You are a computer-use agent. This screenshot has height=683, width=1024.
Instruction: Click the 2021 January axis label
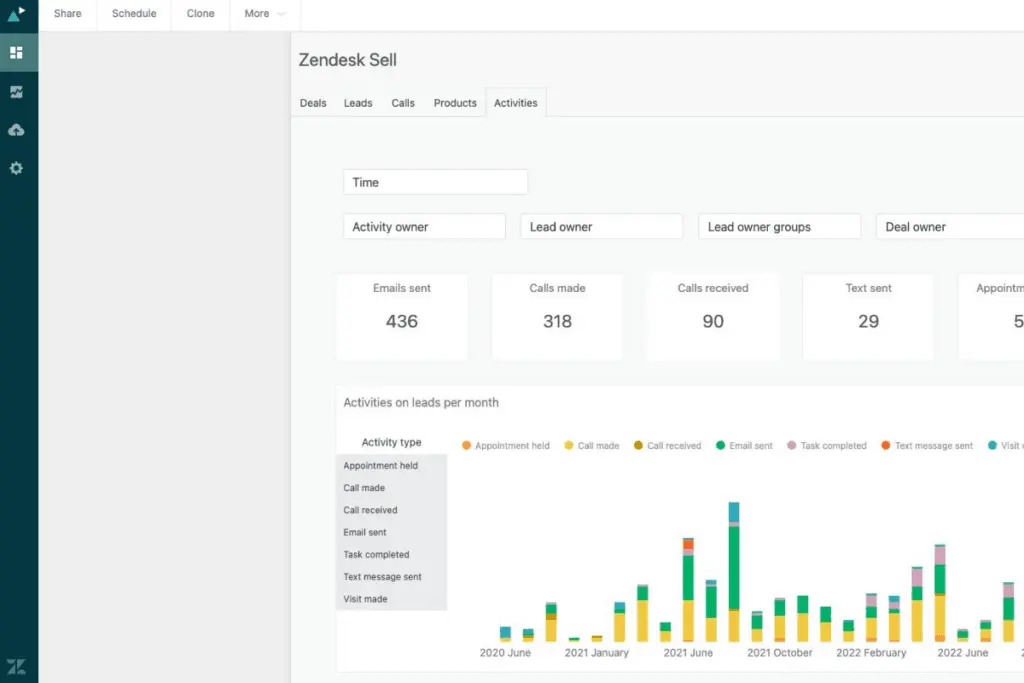click(x=597, y=652)
